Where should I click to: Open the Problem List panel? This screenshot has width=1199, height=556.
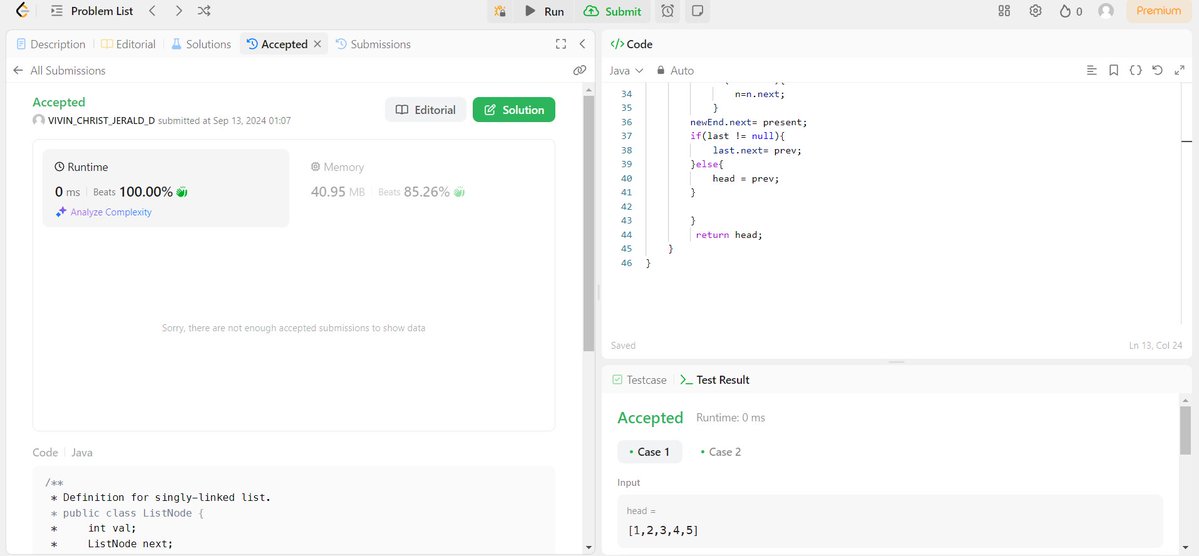[x=92, y=11]
